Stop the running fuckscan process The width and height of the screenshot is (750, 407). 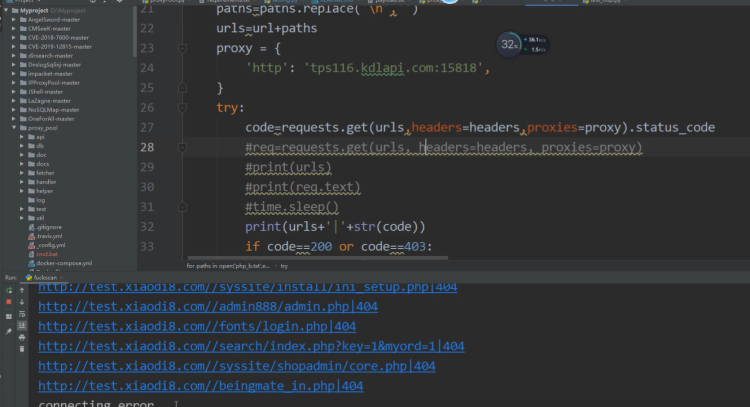pyautogui.click(x=9, y=302)
